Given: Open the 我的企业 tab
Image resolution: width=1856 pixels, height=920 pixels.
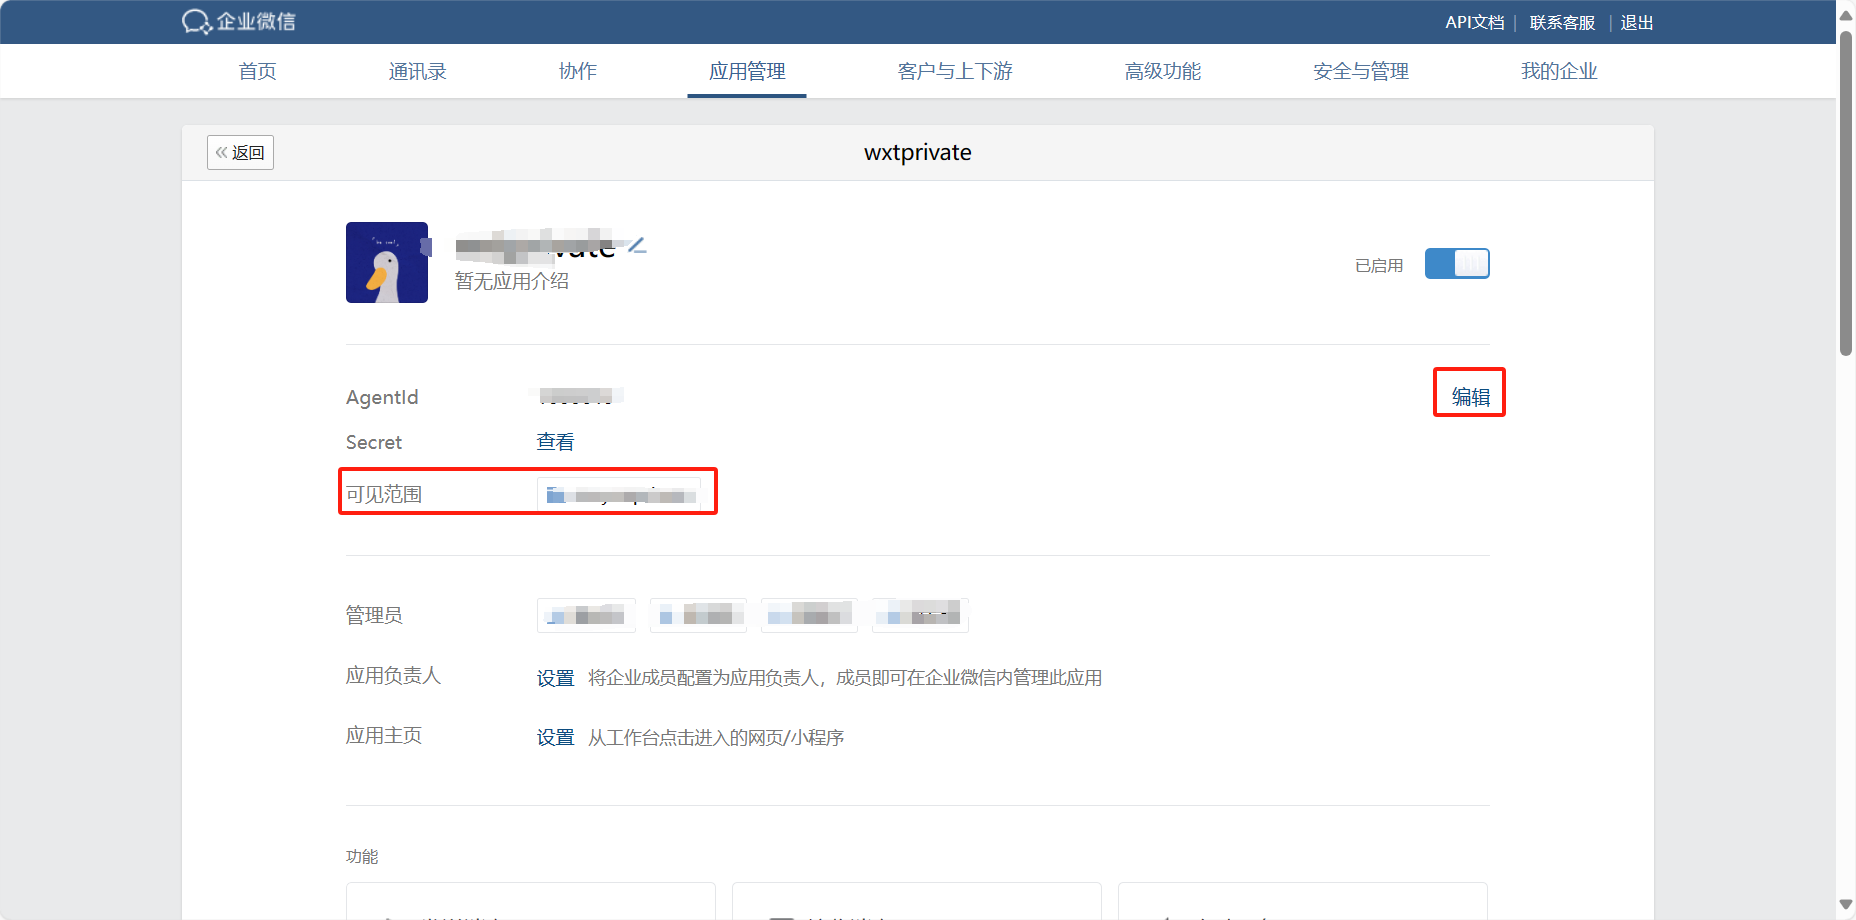Looking at the screenshot, I should click(1559, 71).
